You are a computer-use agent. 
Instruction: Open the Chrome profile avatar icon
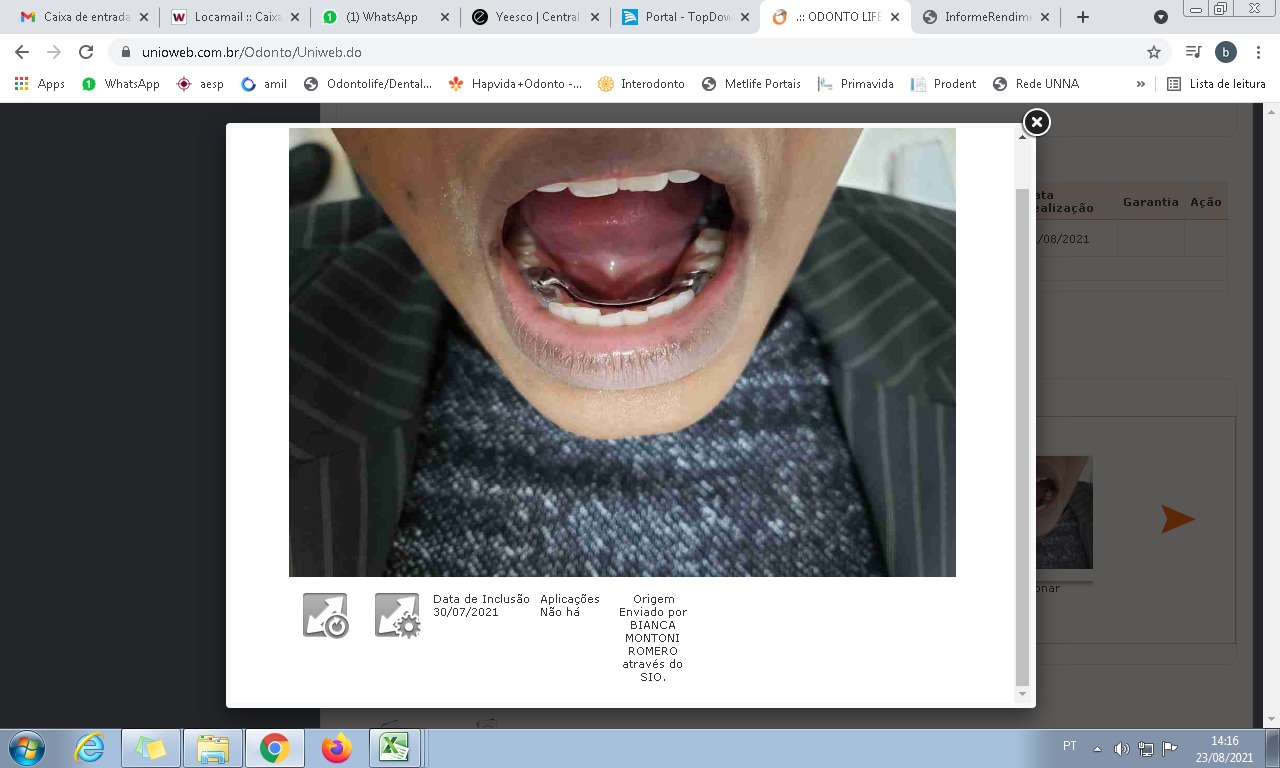coord(1226,52)
